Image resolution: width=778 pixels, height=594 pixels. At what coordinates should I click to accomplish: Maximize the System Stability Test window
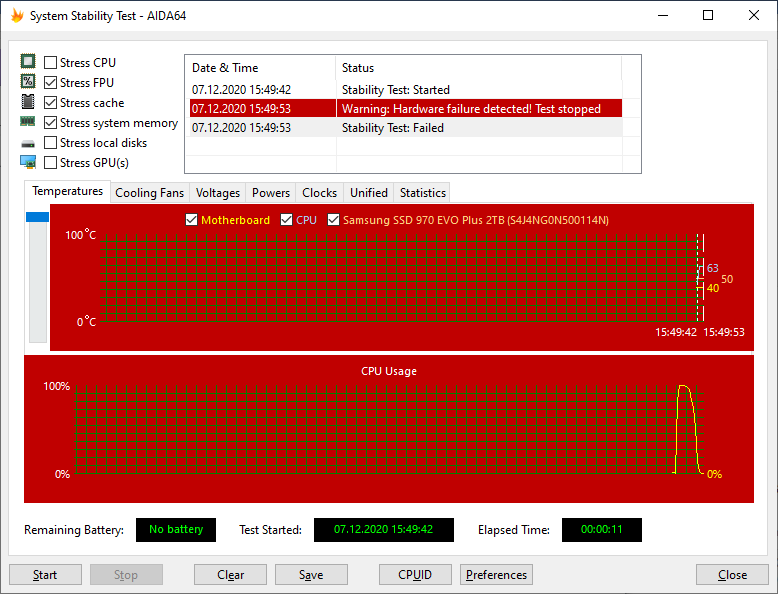708,15
